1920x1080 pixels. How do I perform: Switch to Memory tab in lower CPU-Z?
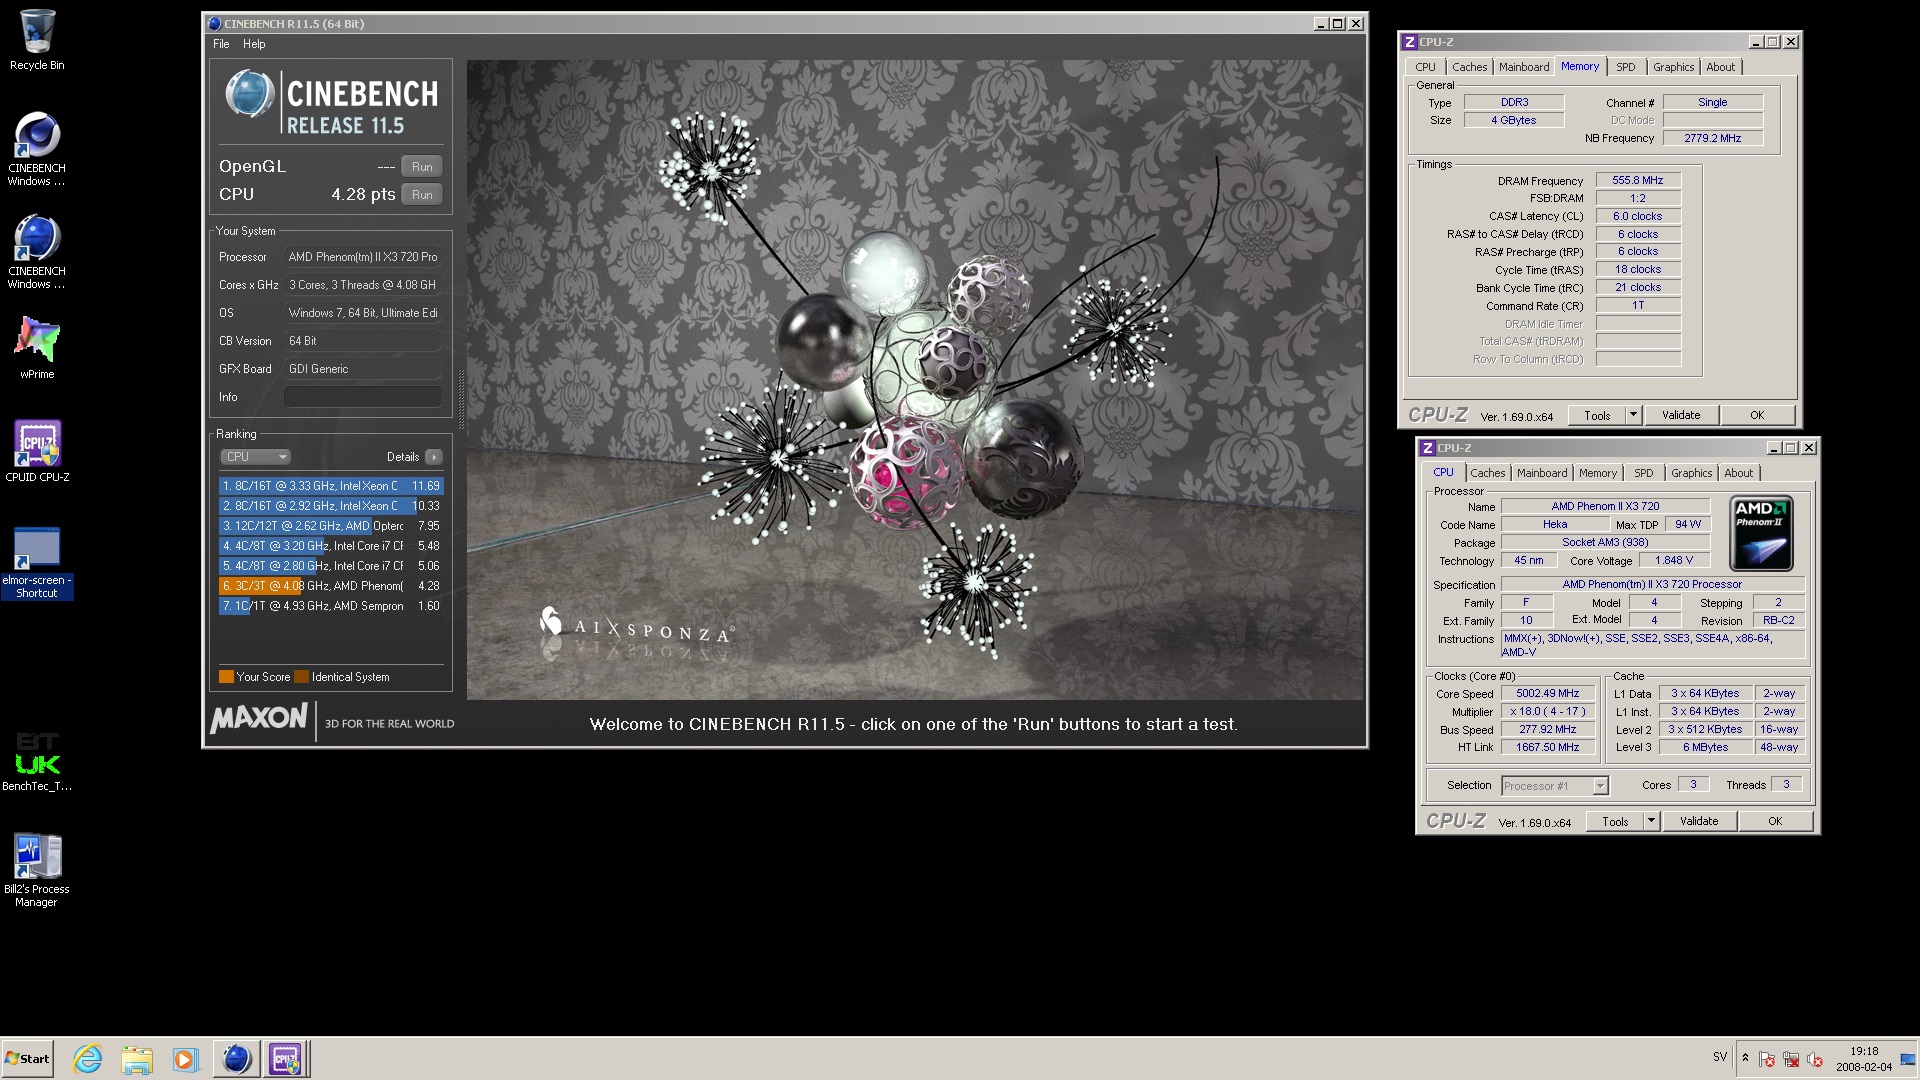click(1597, 473)
